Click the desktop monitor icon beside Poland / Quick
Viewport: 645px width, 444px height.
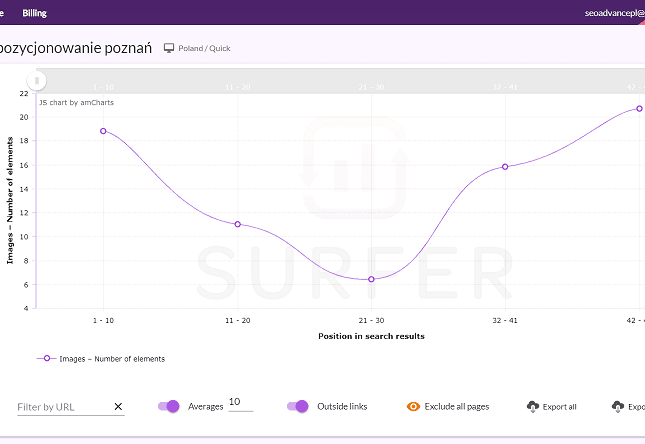pyautogui.click(x=169, y=48)
